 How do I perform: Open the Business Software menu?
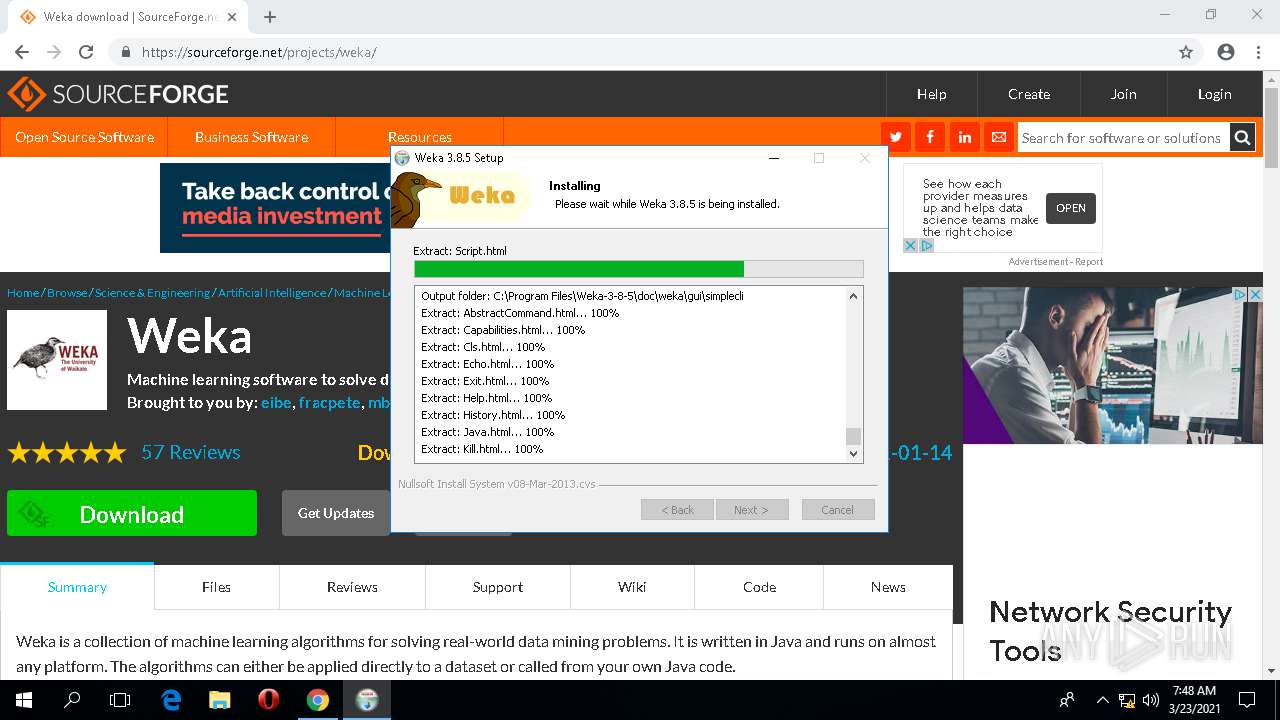point(251,137)
